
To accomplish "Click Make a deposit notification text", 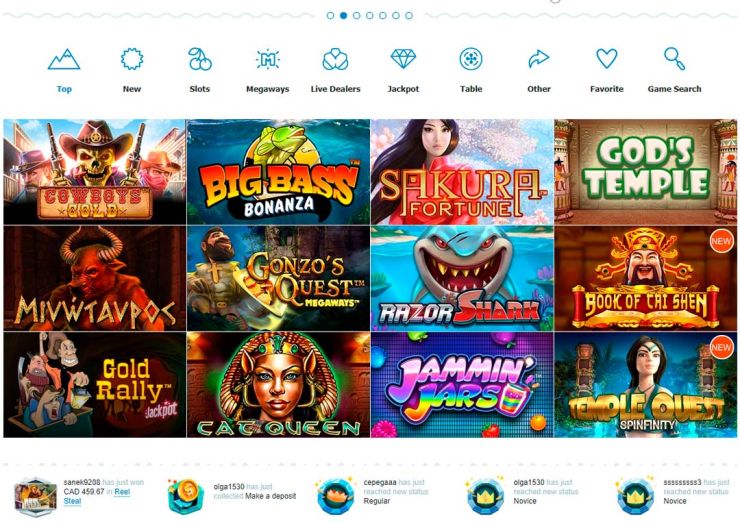I will 271,496.
